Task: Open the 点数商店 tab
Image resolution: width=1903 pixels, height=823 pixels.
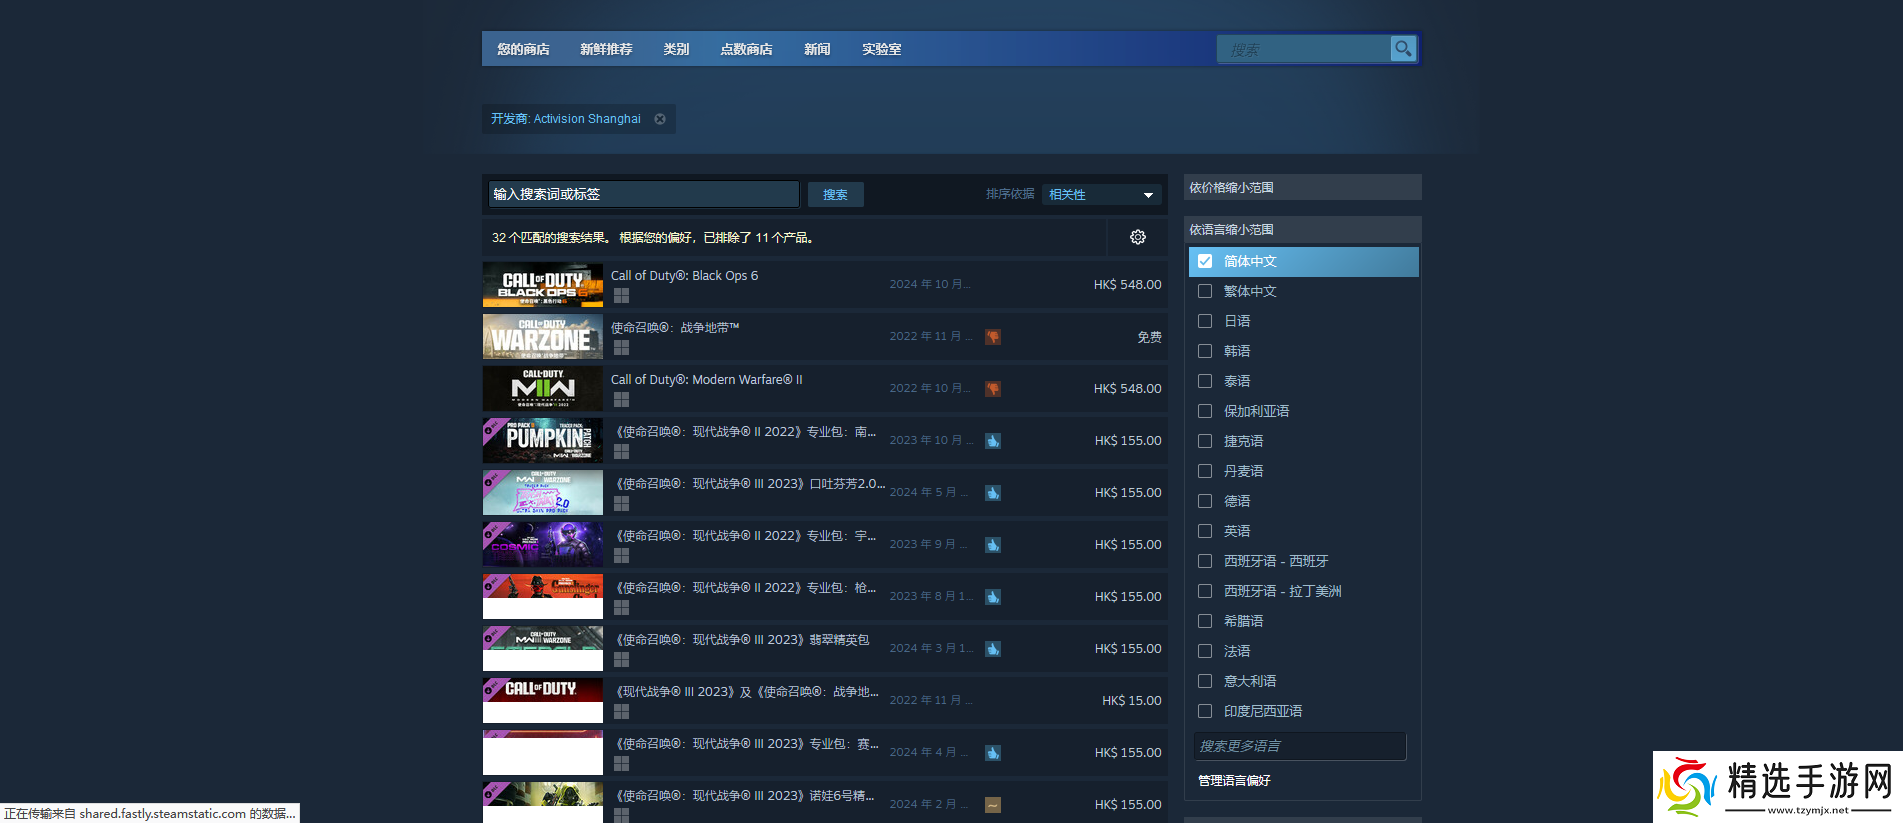Action: coord(746,49)
